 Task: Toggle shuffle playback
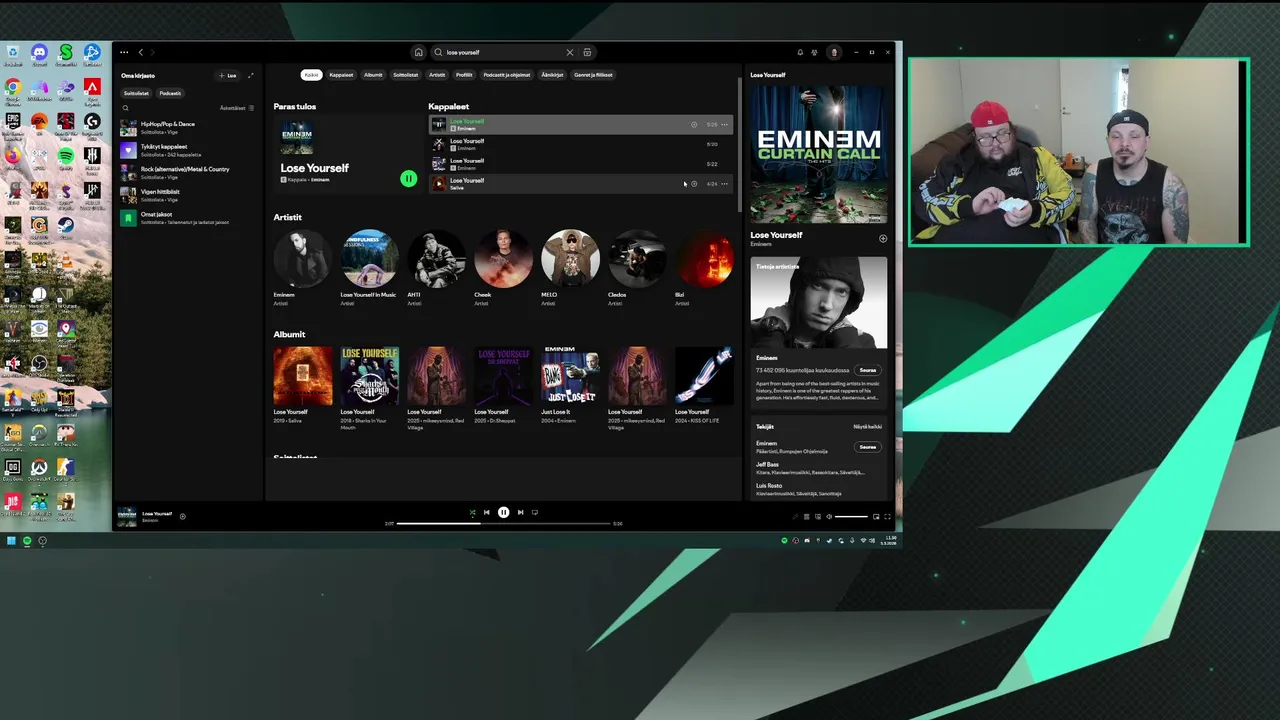472,512
